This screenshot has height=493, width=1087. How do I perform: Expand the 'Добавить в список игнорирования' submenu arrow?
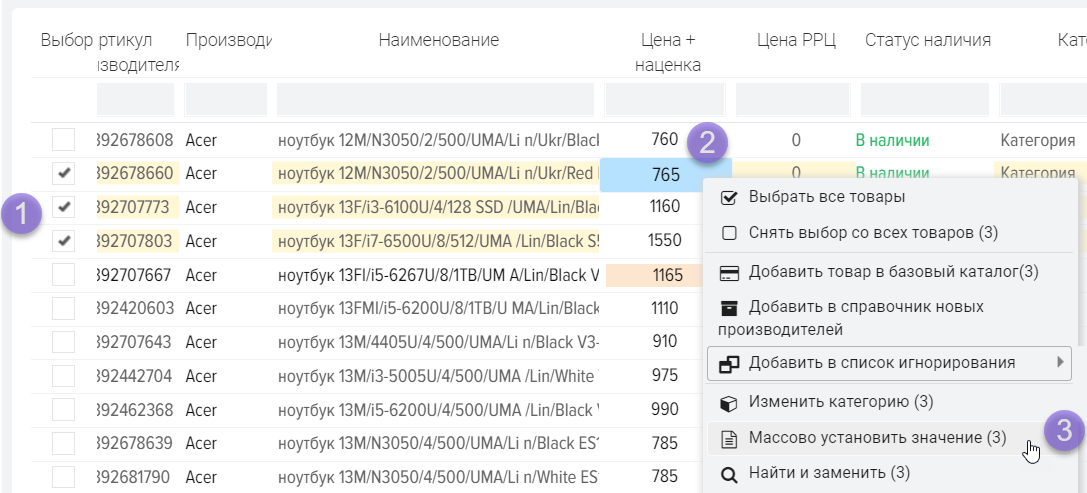pyautogui.click(x=1059, y=362)
